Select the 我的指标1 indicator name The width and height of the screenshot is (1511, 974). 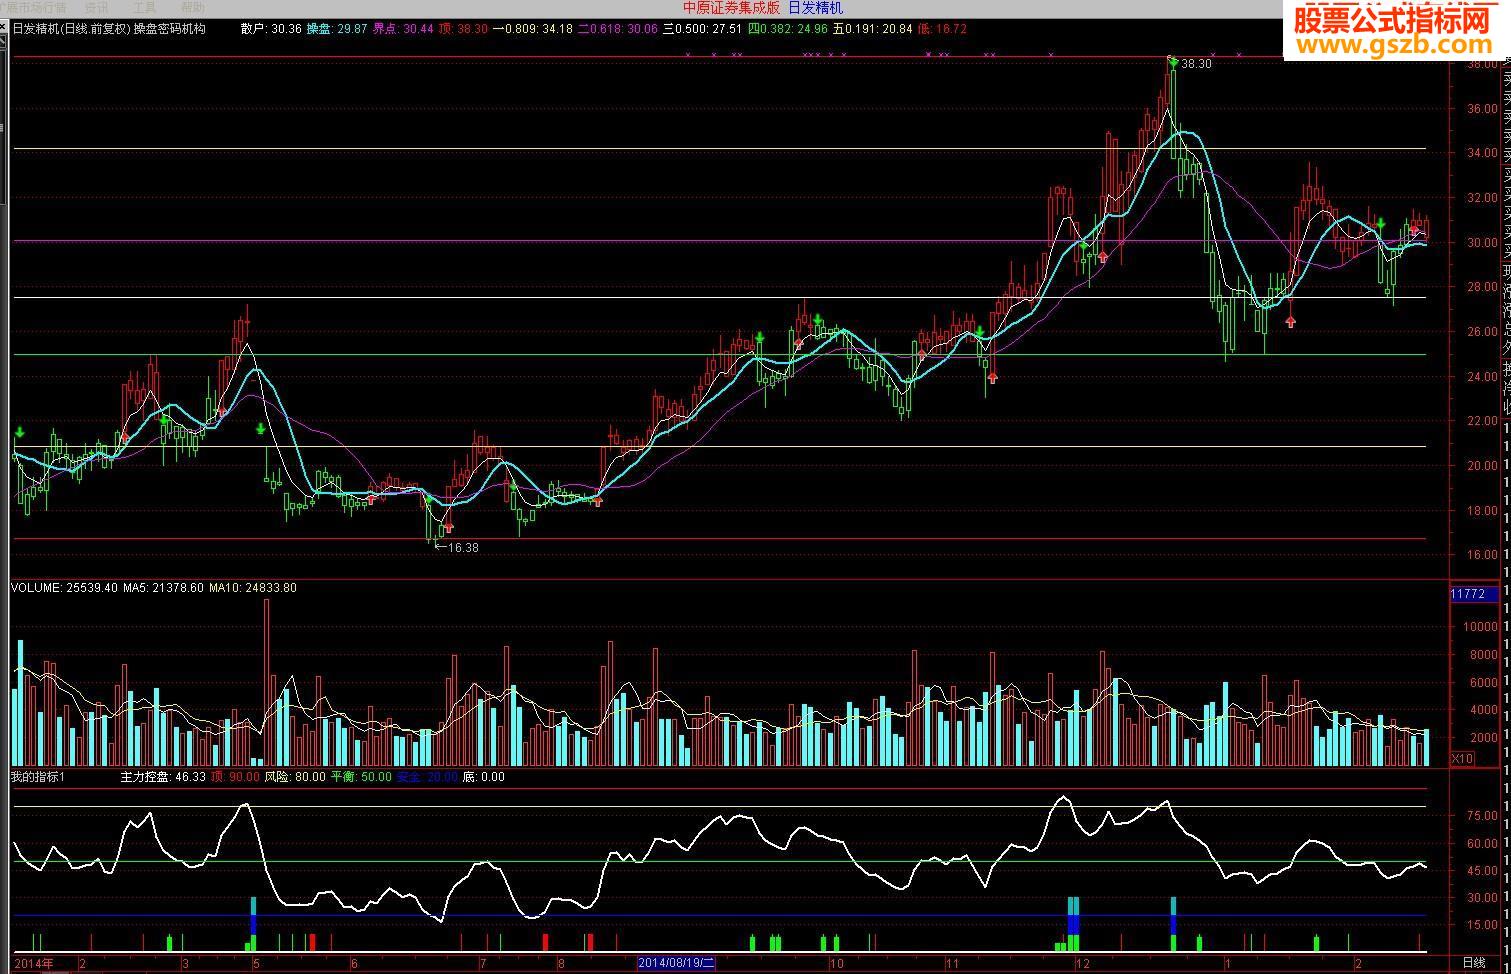[38, 777]
